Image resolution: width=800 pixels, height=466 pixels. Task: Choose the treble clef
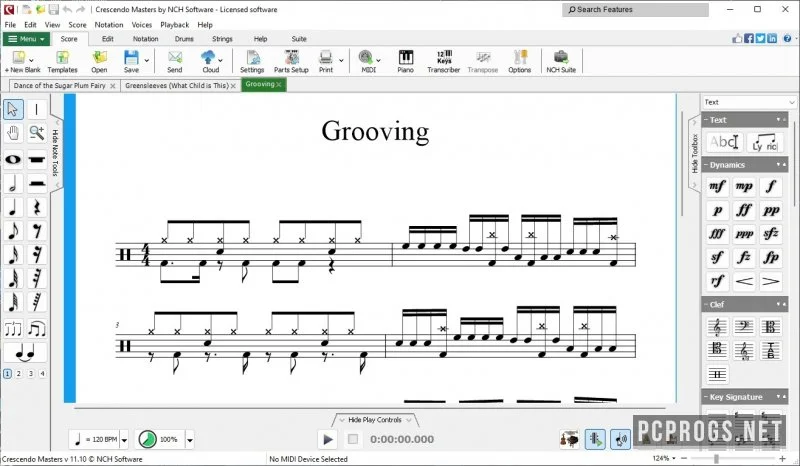pos(717,327)
